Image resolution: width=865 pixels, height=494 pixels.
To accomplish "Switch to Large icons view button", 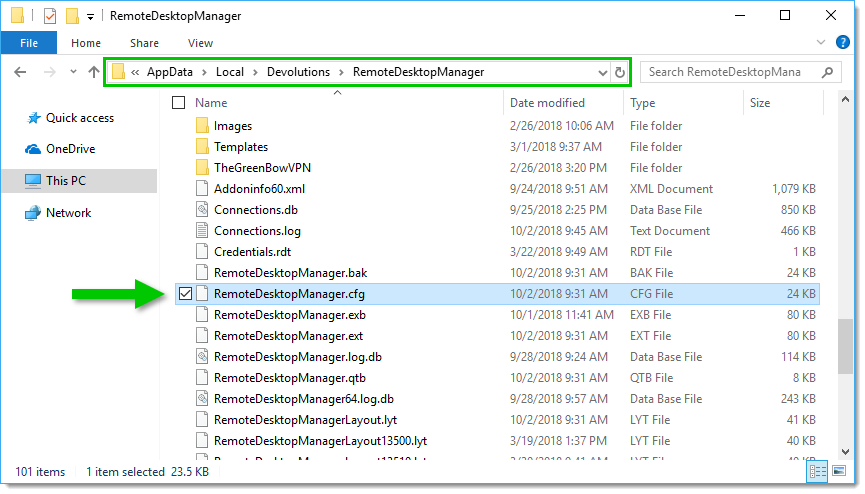I will [x=839, y=471].
